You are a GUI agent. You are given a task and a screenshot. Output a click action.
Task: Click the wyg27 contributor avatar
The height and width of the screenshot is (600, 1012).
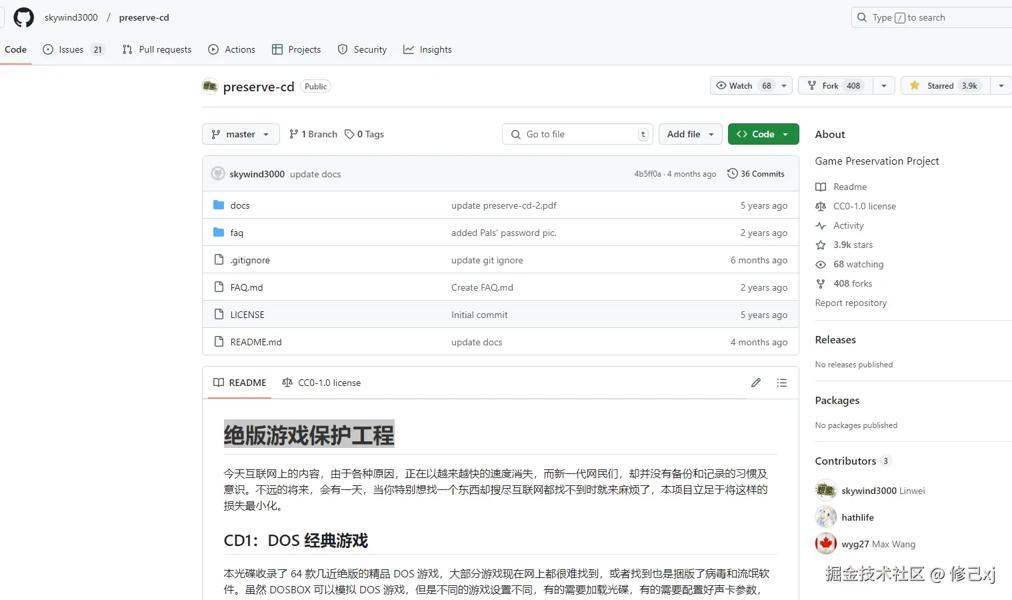pyautogui.click(x=825, y=544)
